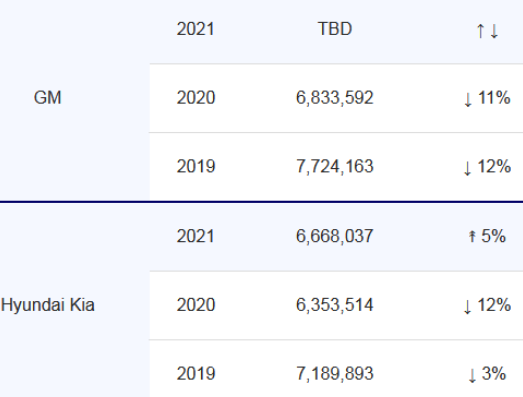523x397 pixels.
Task: Click the down arrow next to 3%
Action: click(x=472, y=375)
